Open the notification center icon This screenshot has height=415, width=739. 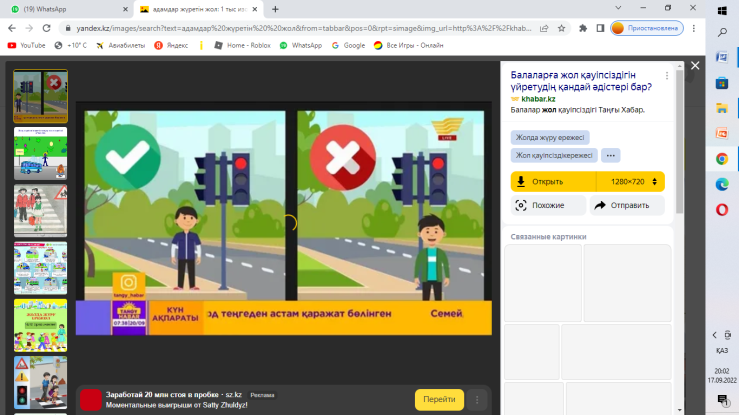tap(722, 400)
